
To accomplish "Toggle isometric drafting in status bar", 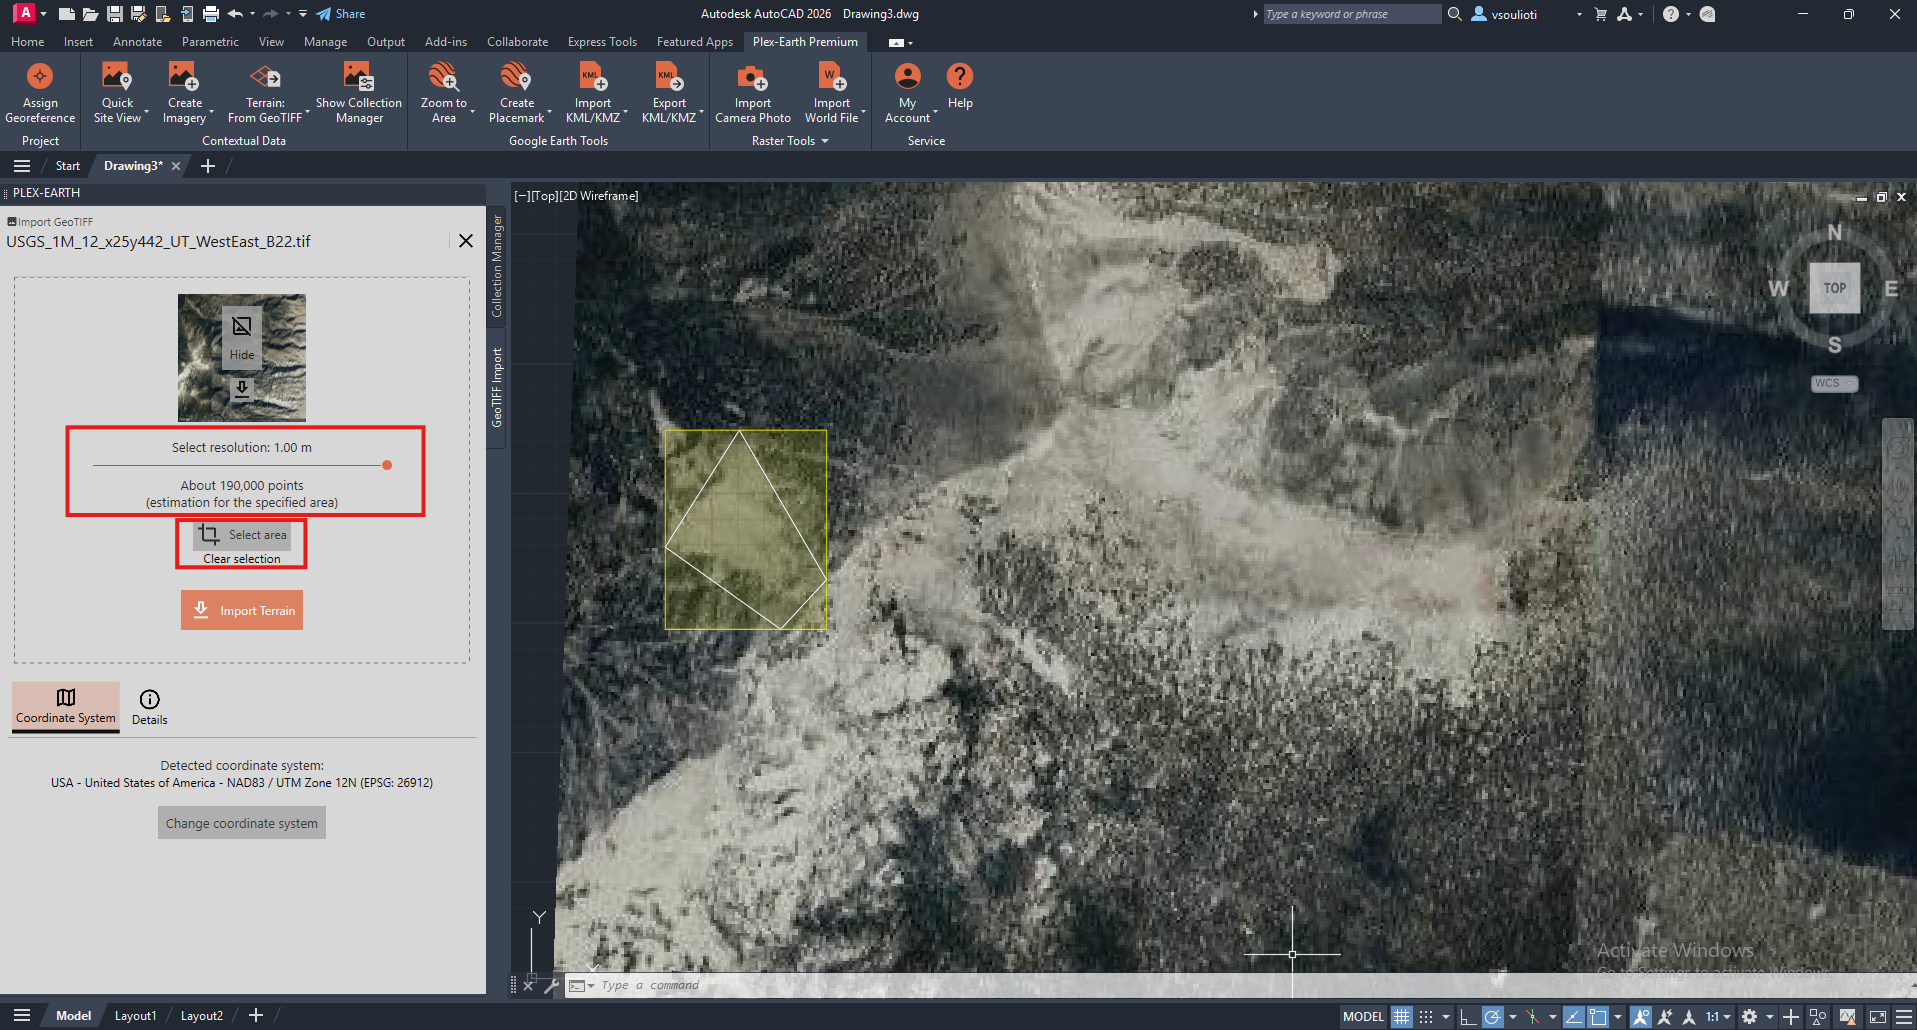I will click(1532, 1016).
